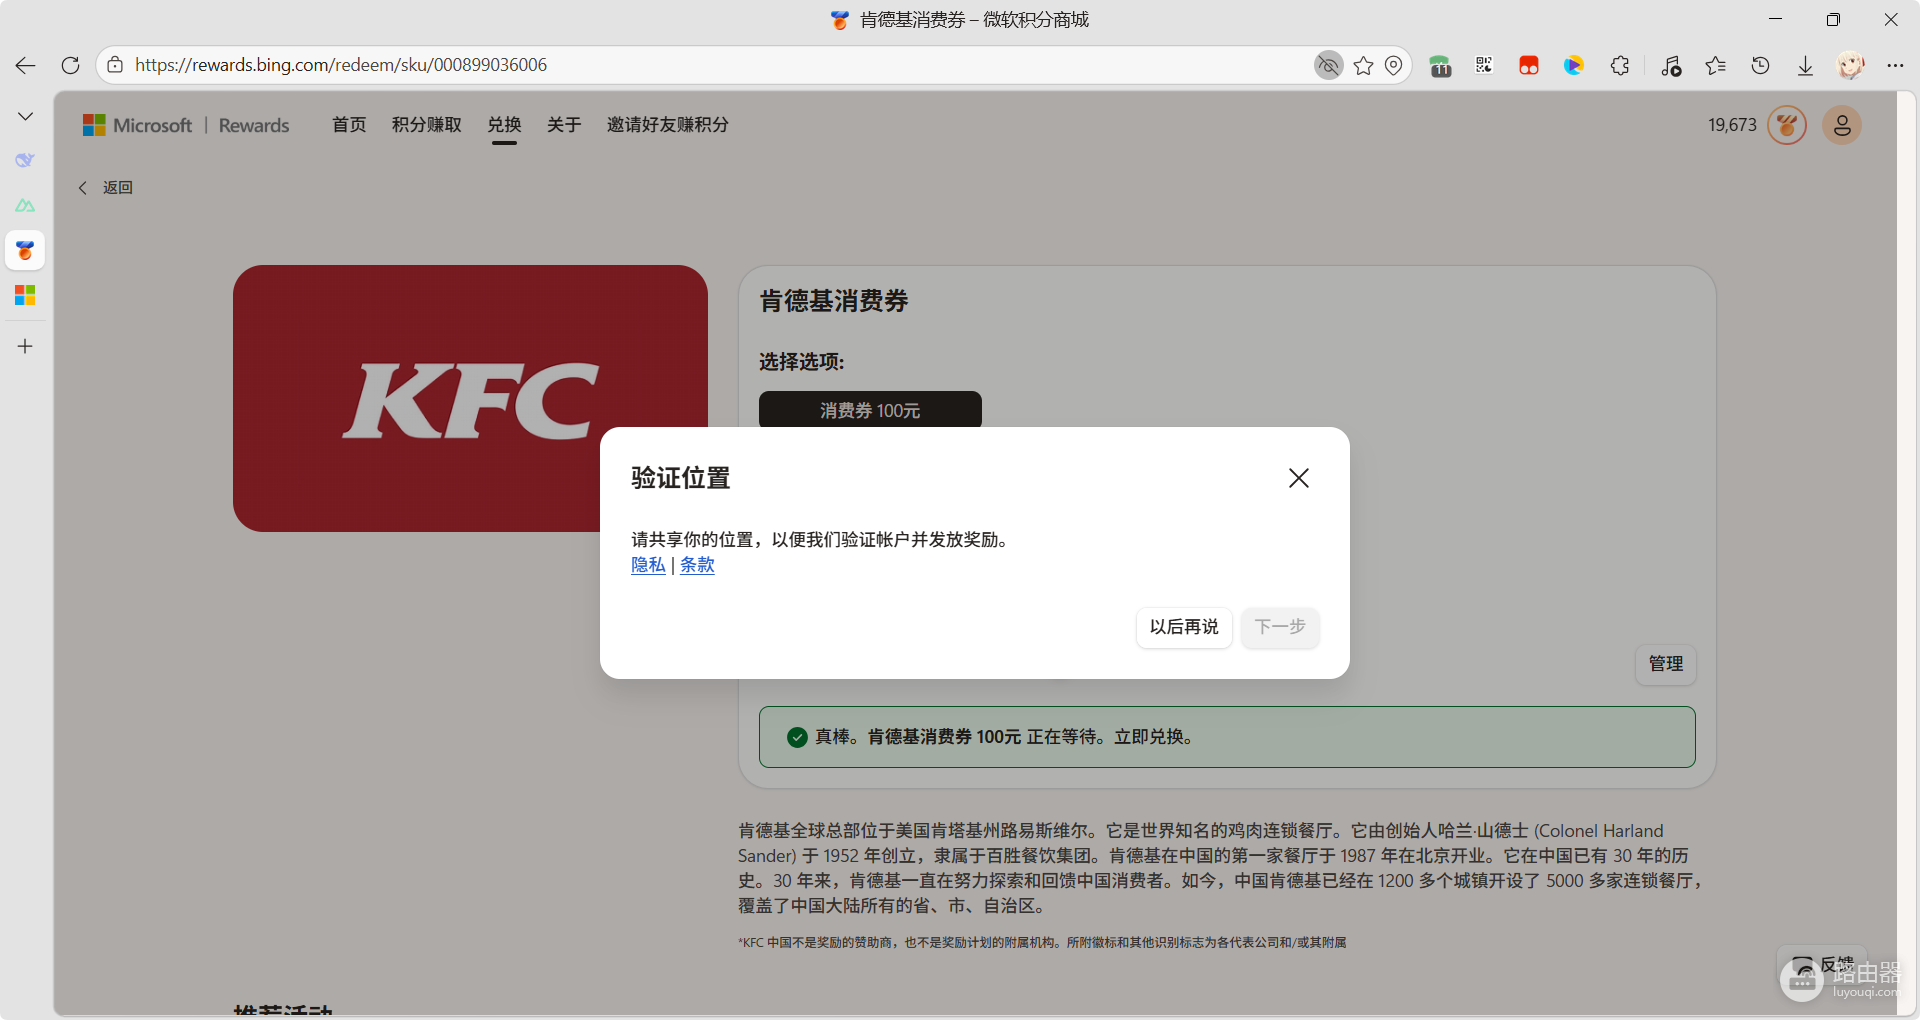Click the tracking prevention eye icon

point(1328,65)
